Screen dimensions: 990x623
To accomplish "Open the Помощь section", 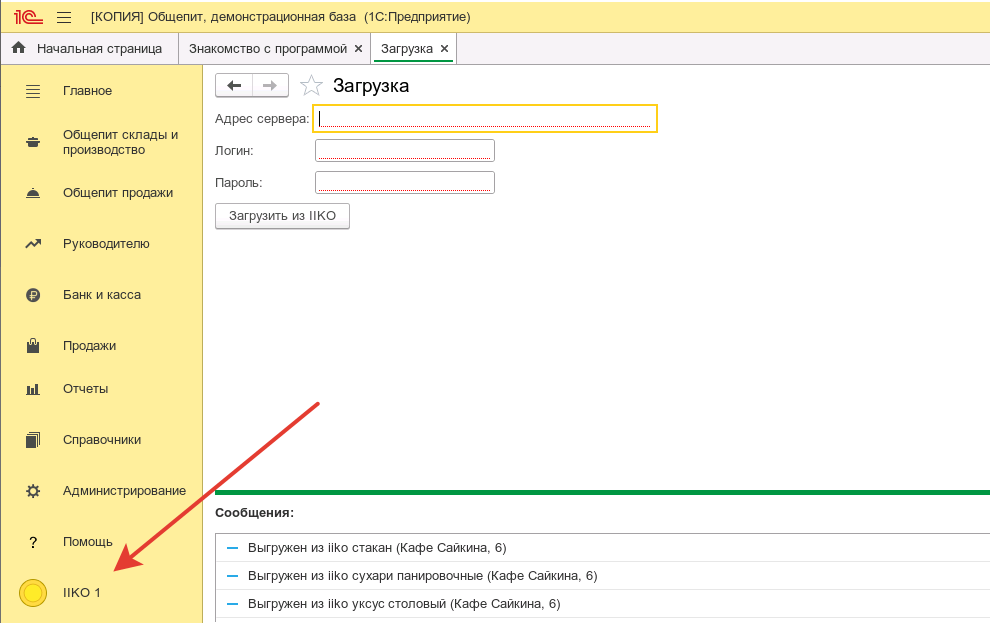I will pyautogui.click(x=102, y=542).
